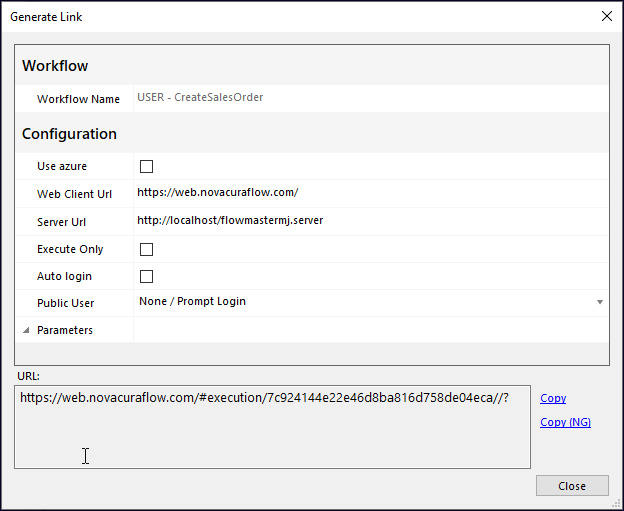Click the empty Parameters value cell
This screenshot has height=511, width=624.
pos(370,330)
